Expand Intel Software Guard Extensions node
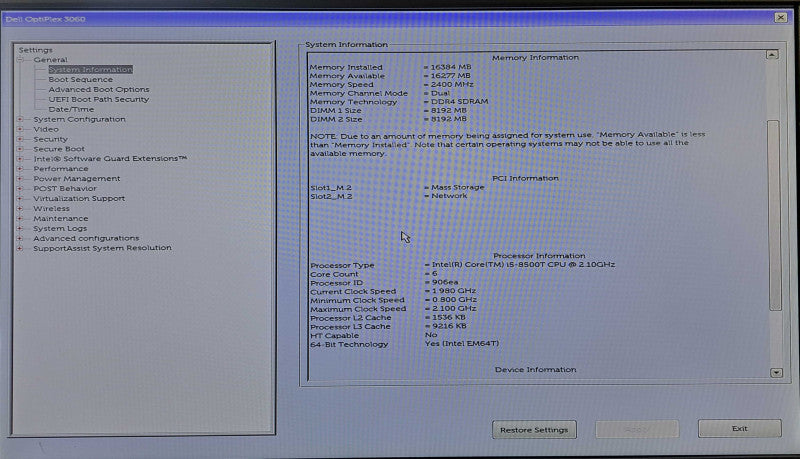The image size is (800, 459). [x=20, y=159]
